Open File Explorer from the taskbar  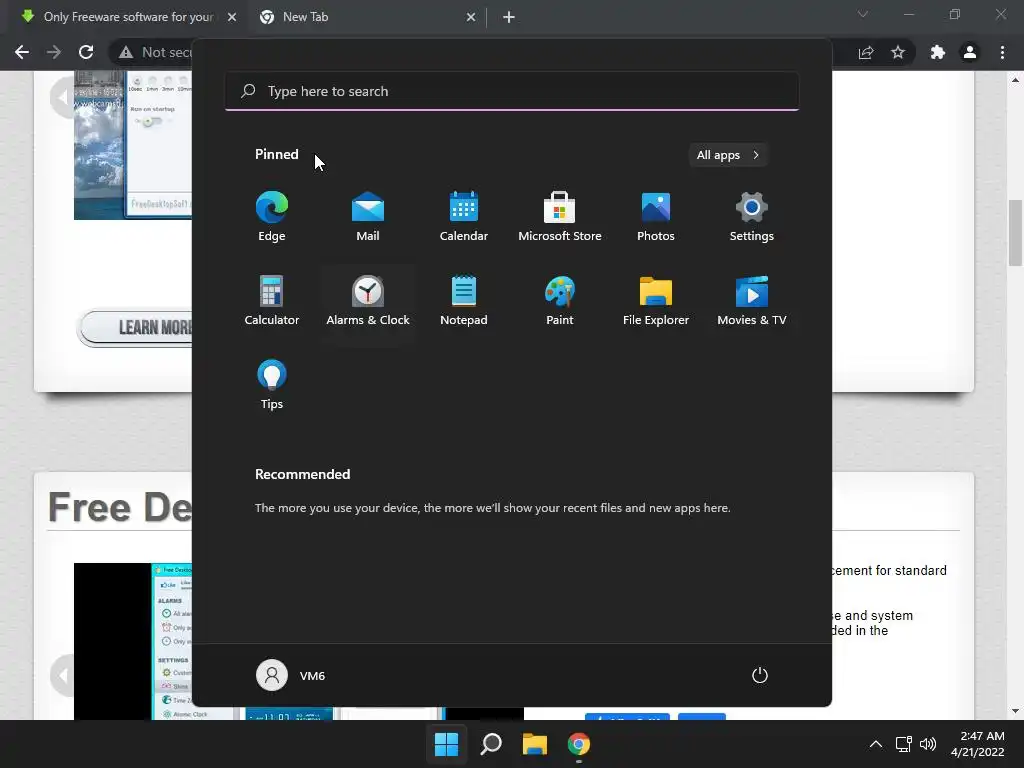[x=534, y=744]
